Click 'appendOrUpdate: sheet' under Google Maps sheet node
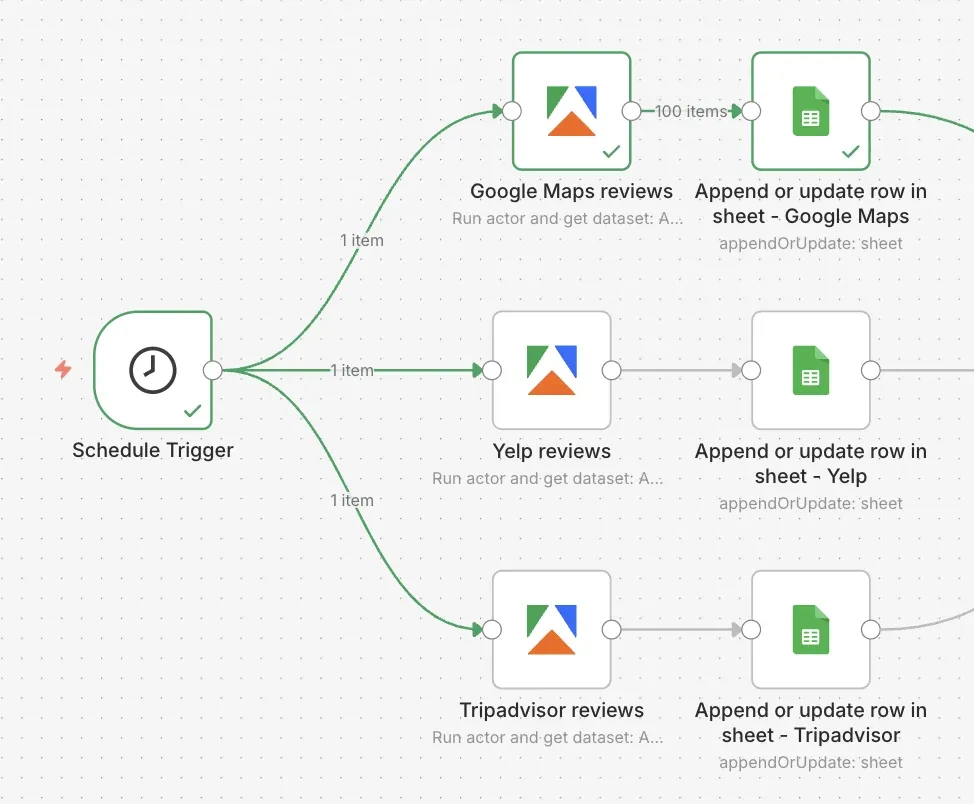Viewport: 974px width, 804px height. tap(811, 244)
